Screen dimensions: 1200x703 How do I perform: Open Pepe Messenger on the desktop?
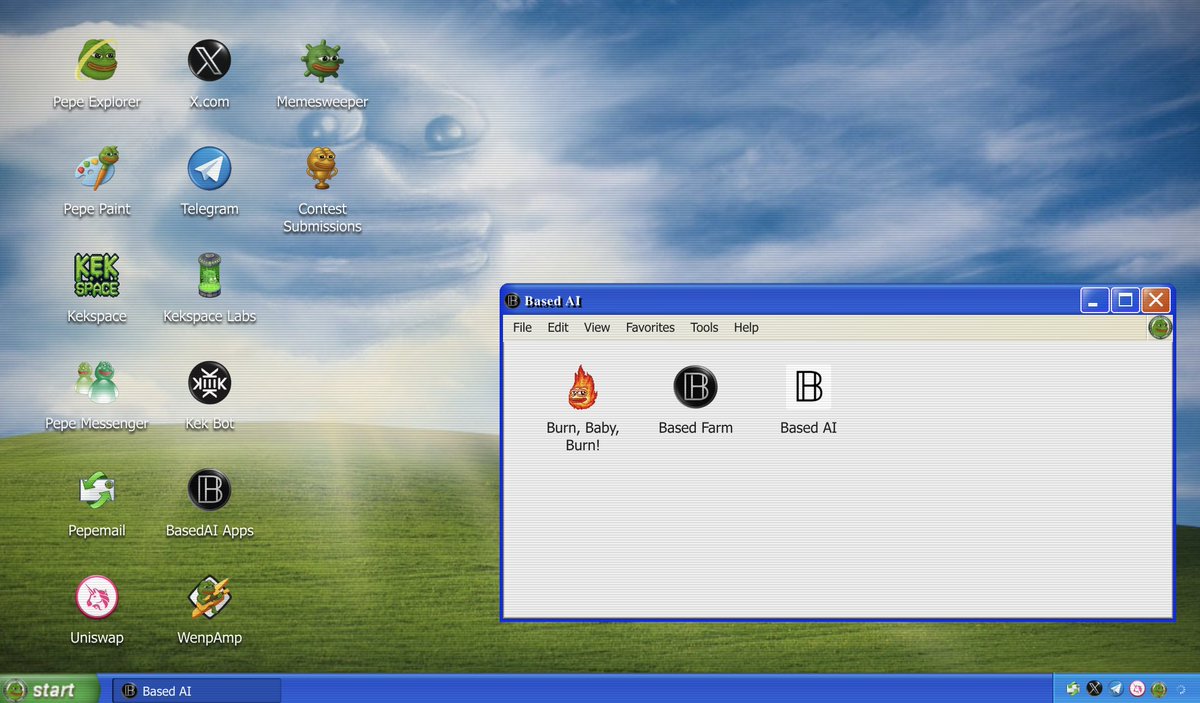click(97, 382)
